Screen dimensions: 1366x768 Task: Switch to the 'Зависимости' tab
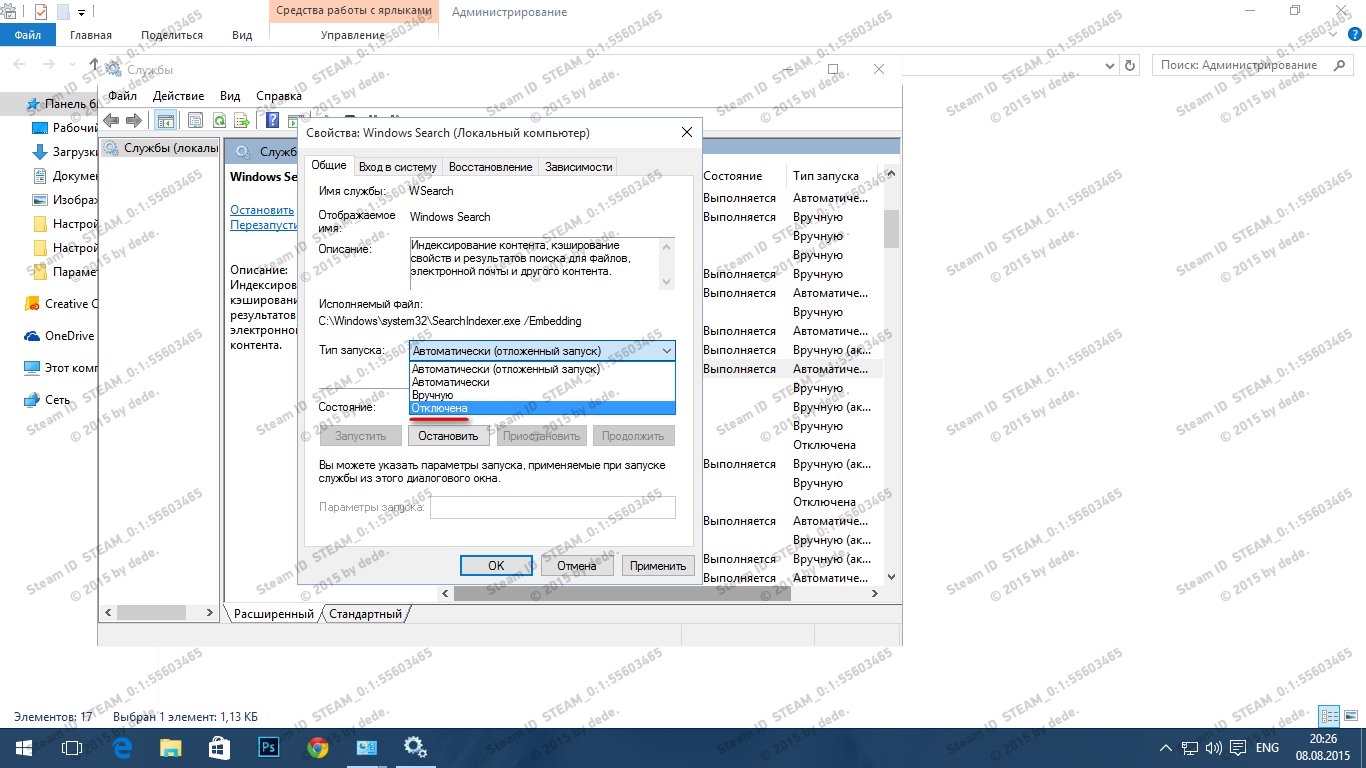pyautogui.click(x=578, y=167)
